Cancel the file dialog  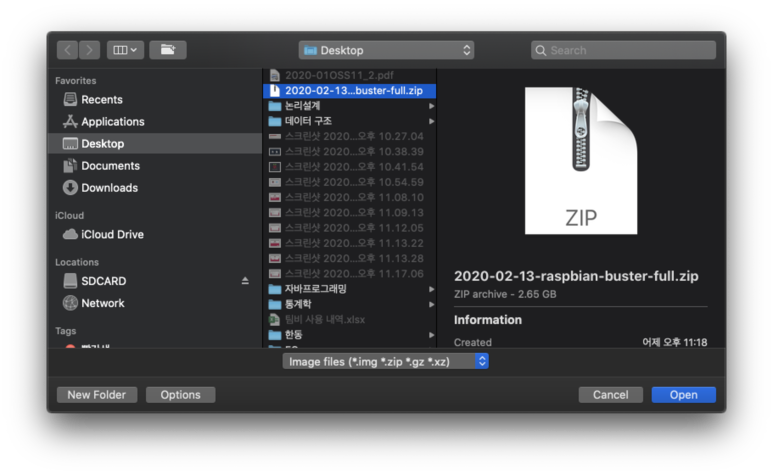coord(610,395)
